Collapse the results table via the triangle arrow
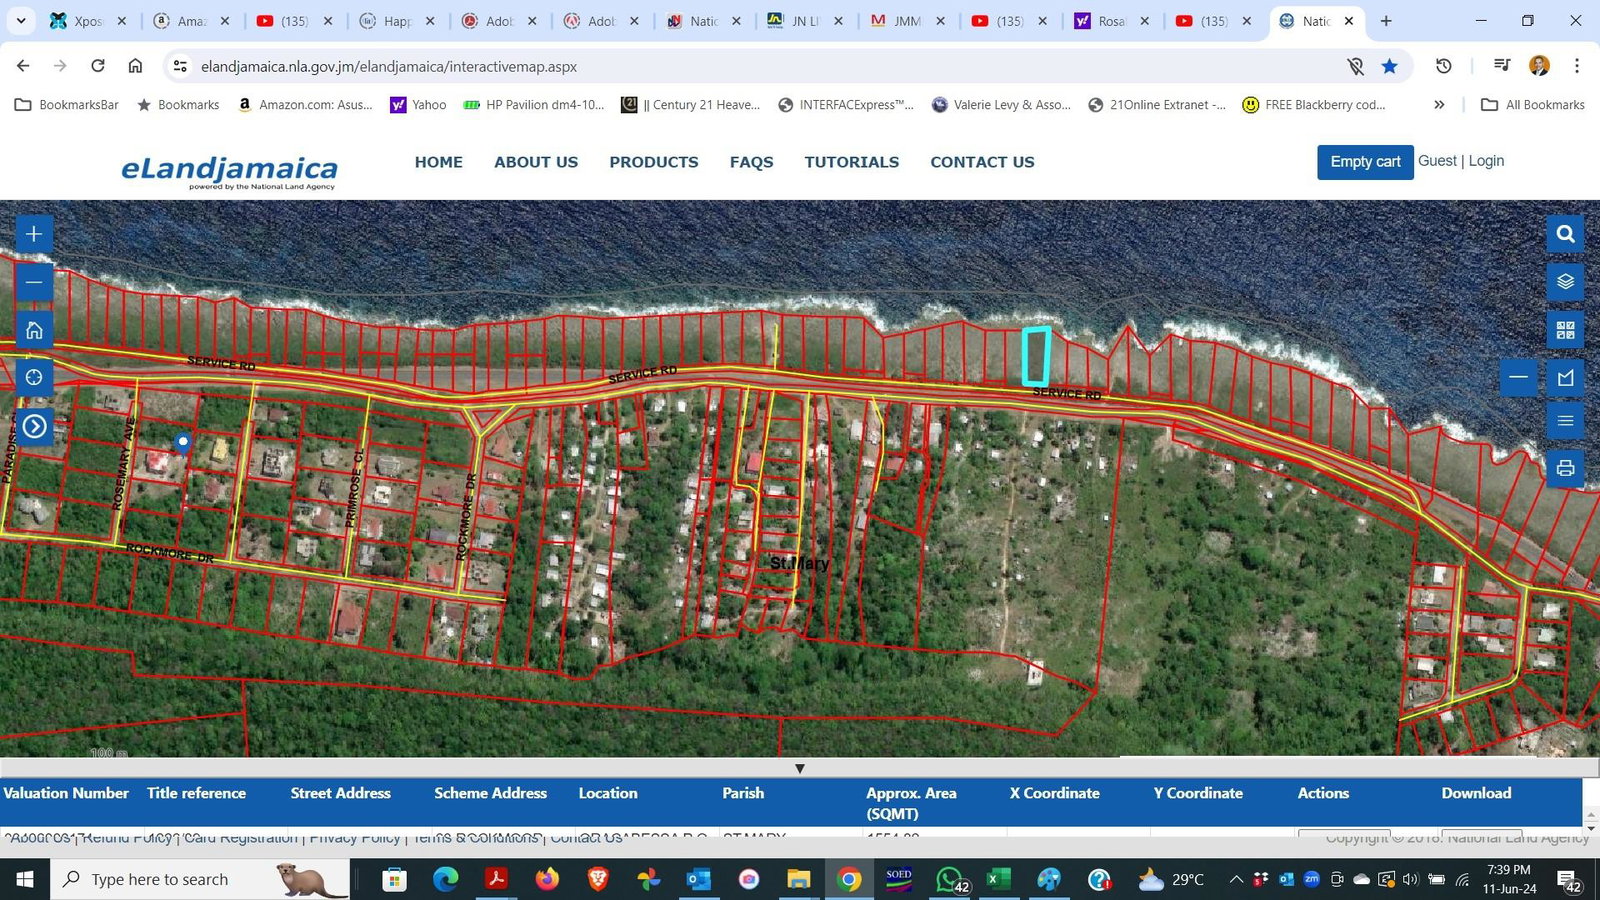1600x900 pixels. pos(800,768)
